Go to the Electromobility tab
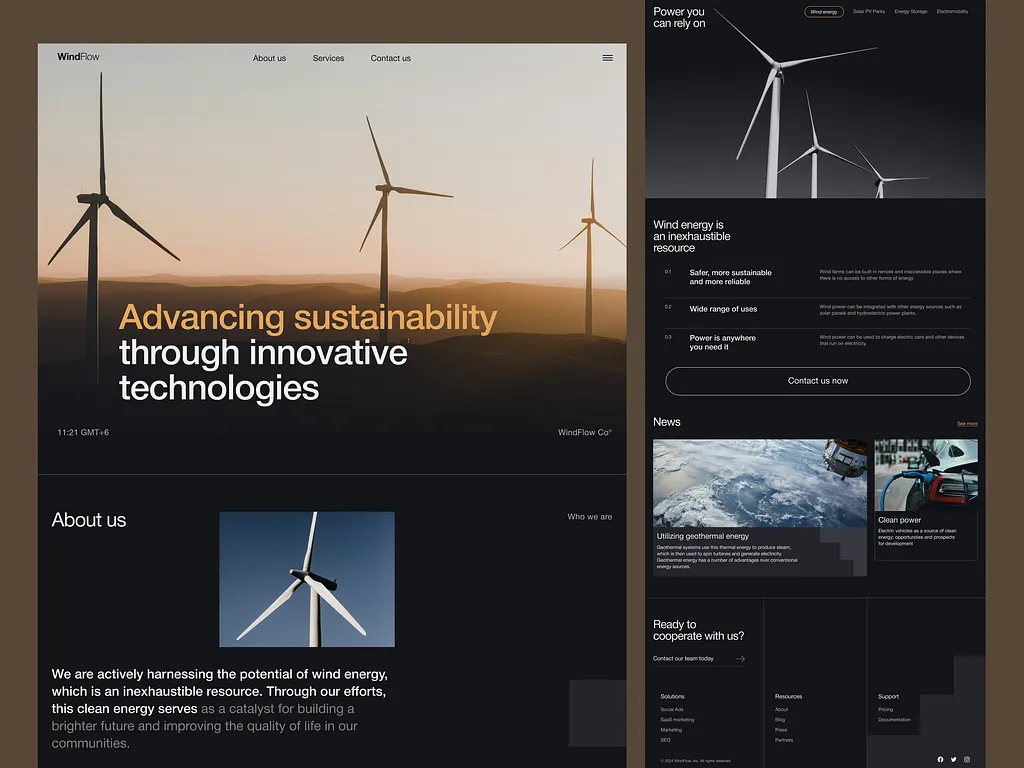Image resolution: width=1024 pixels, height=768 pixels. click(x=952, y=12)
